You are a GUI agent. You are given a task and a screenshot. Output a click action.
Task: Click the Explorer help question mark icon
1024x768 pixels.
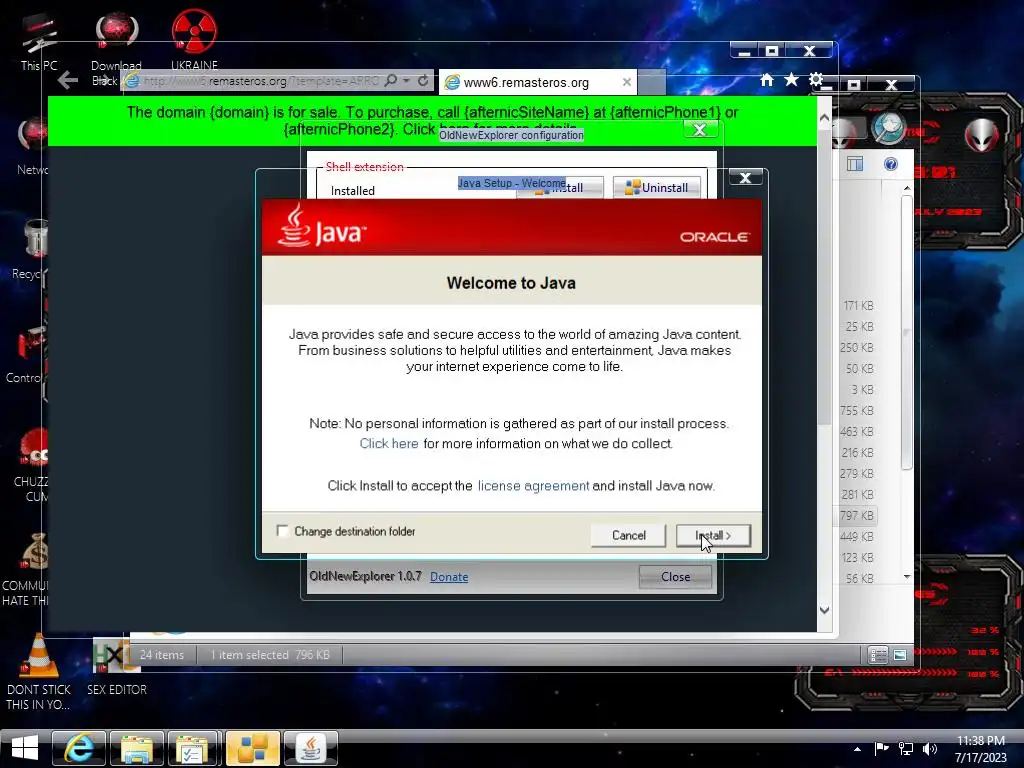point(890,164)
